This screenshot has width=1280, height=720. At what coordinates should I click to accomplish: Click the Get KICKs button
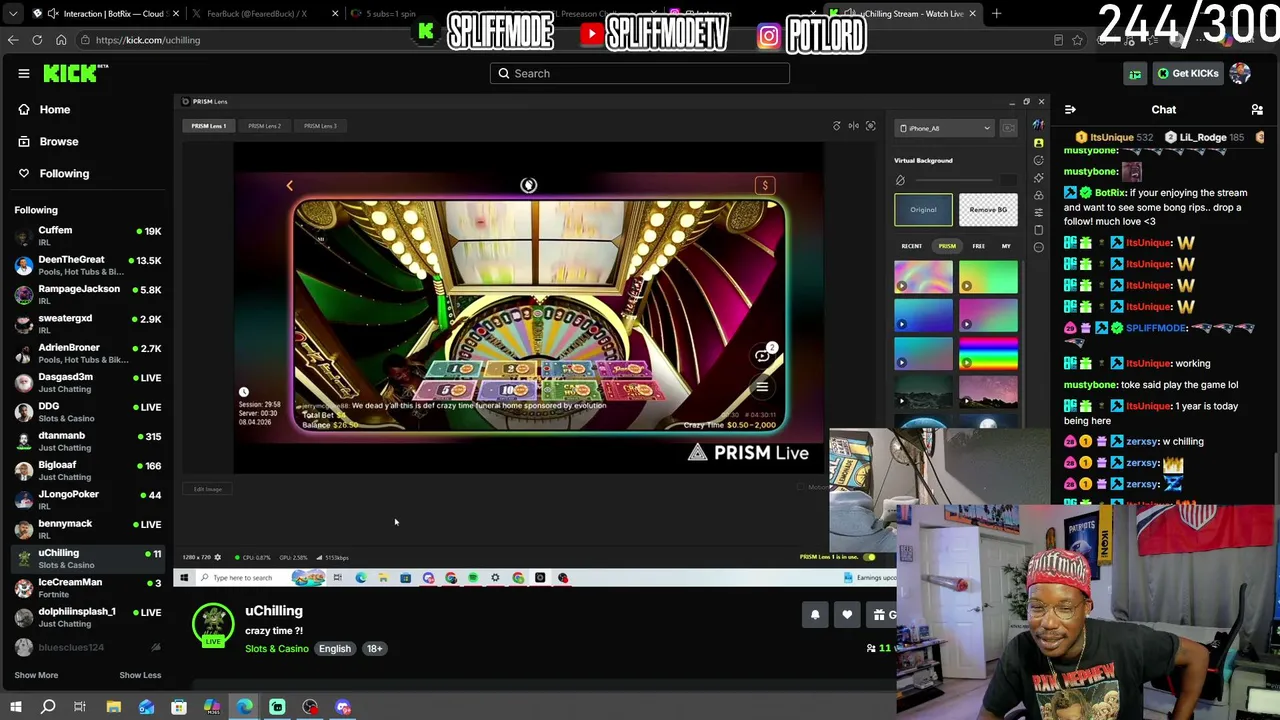[1188, 73]
